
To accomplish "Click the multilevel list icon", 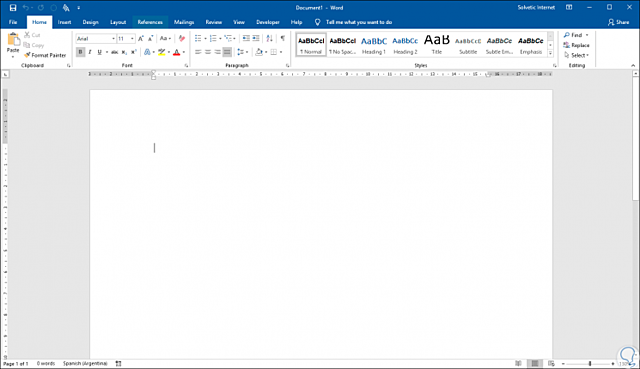I will tap(228, 38).
